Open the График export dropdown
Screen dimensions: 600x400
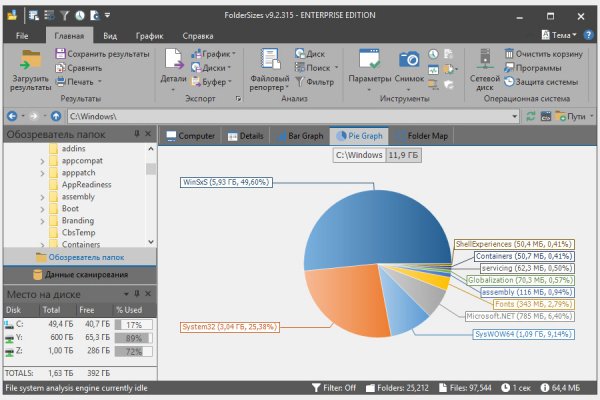214,54
